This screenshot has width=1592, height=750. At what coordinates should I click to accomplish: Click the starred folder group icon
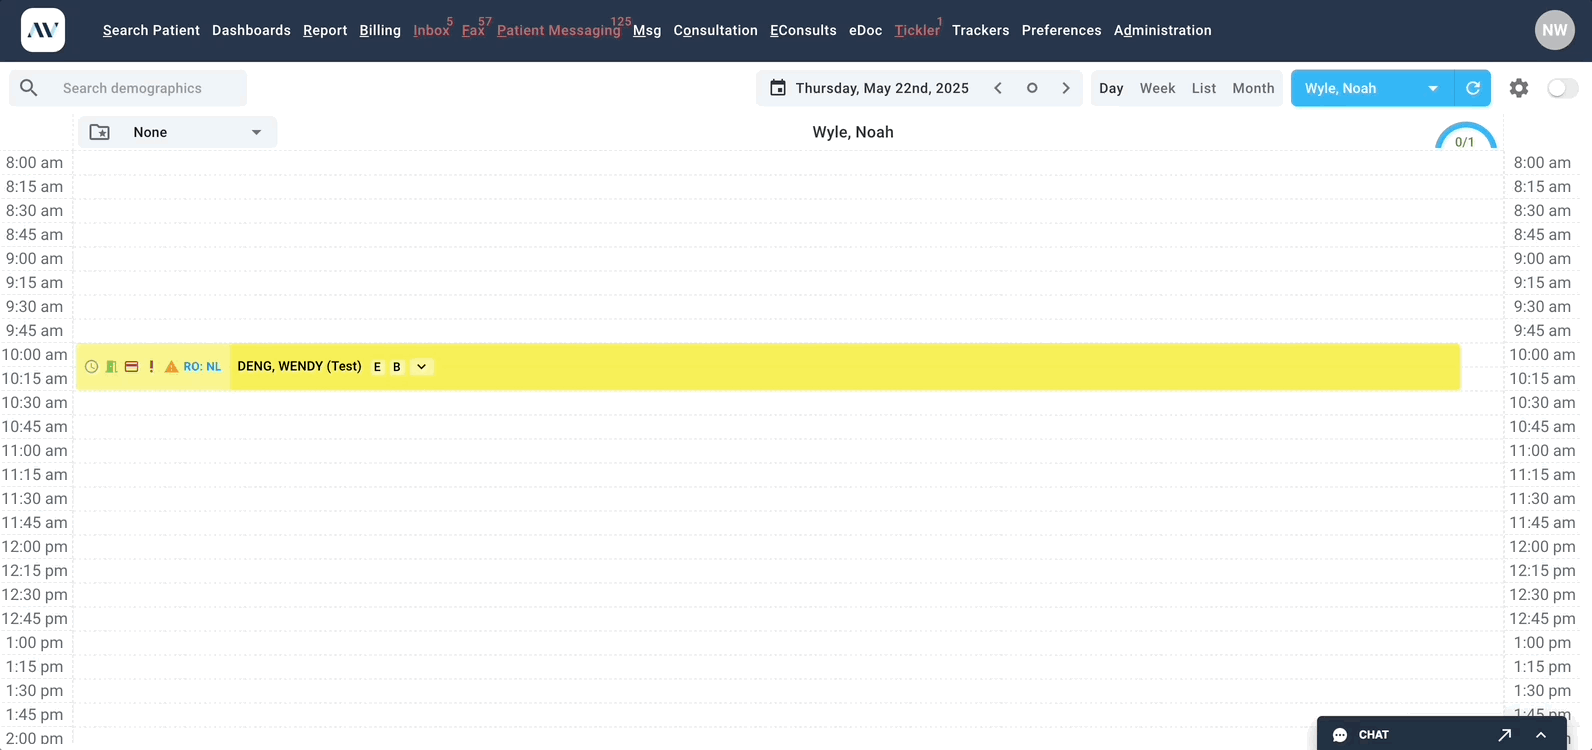click(x=100, y=132)
